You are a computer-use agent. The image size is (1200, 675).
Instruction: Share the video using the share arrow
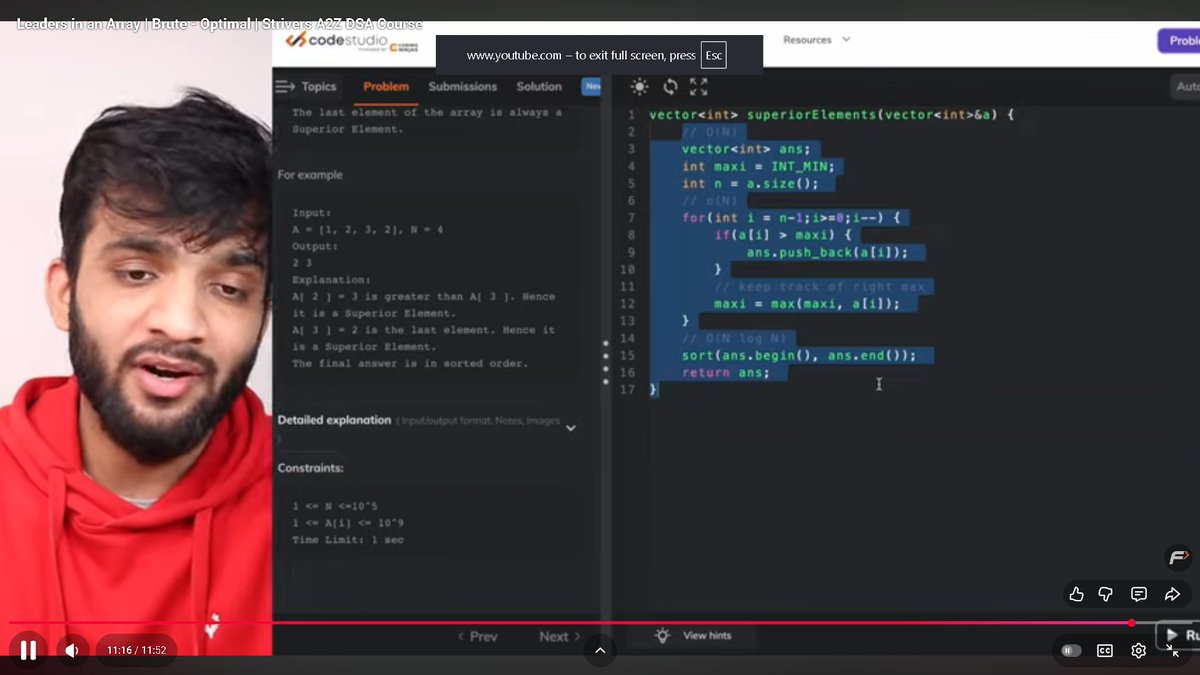click(x=1172, y=594)
